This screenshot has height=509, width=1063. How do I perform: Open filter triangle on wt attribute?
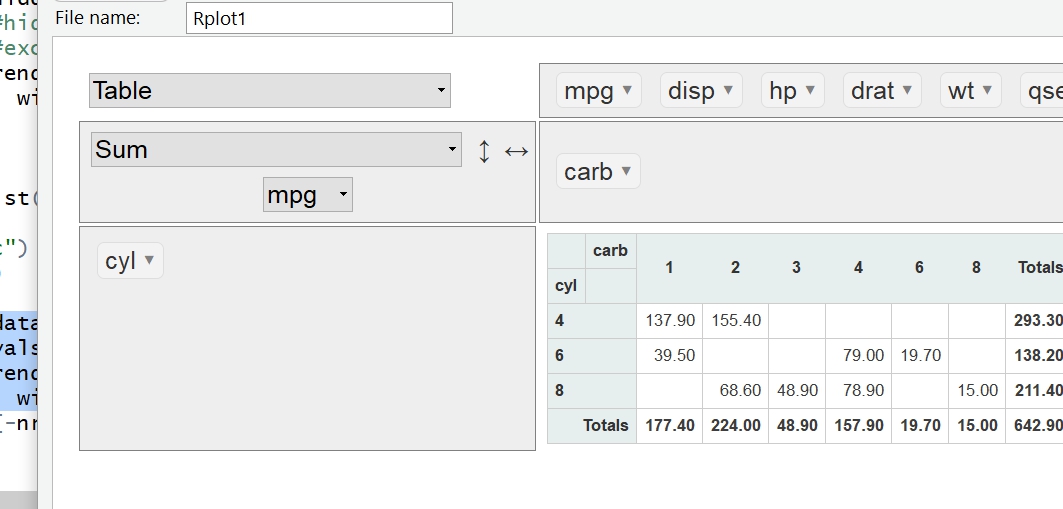coord(987,90)
